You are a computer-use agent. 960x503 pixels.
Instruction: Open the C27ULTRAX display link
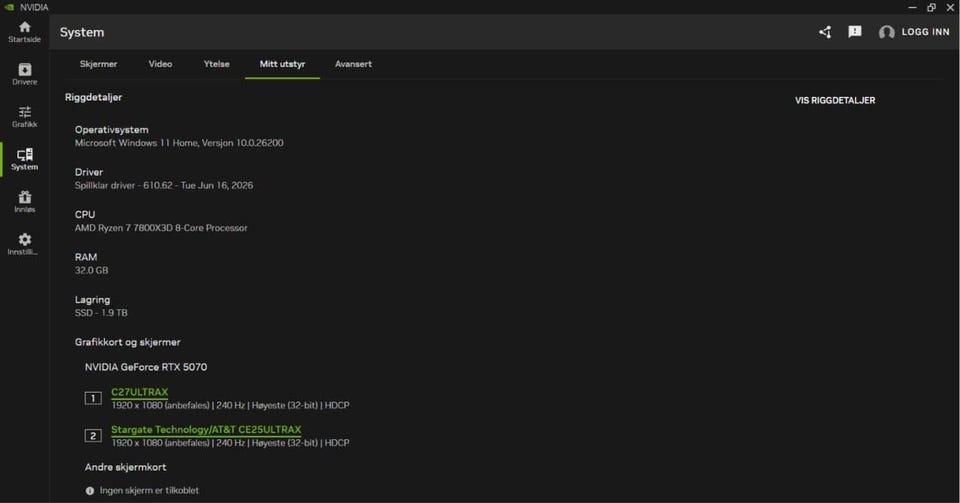140,392
